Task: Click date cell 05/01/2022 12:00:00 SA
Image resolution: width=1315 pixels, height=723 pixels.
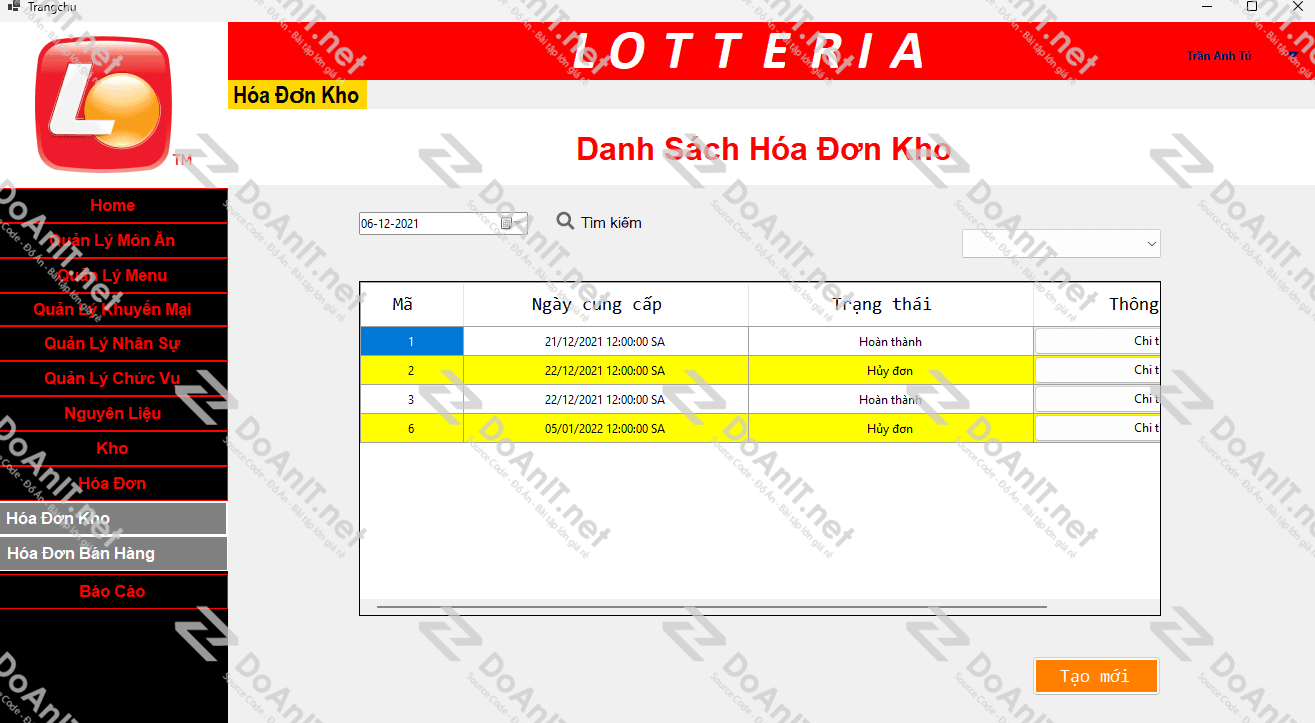Action: tap(606, 428)
